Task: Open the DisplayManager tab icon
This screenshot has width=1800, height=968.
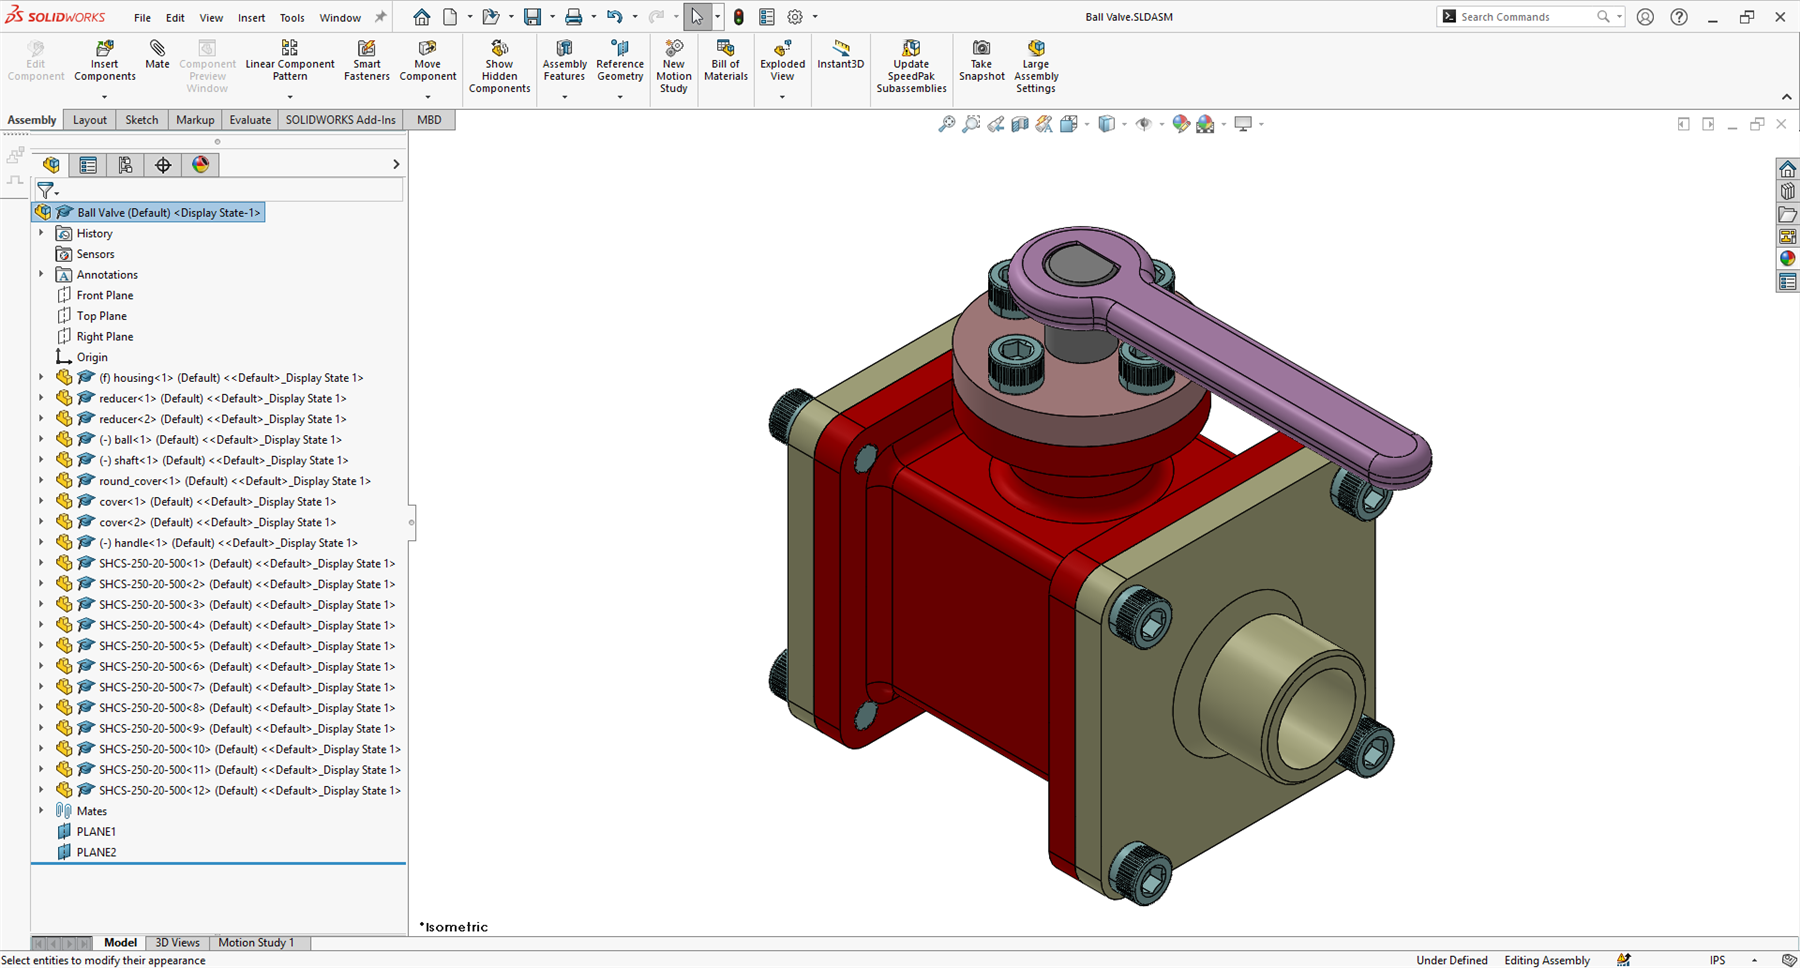Action: [200, 165]
